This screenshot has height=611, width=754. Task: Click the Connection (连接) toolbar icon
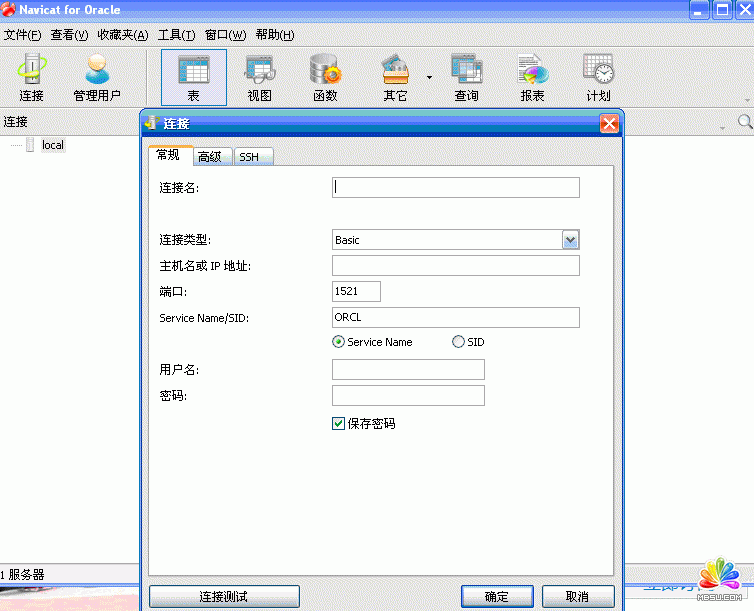pyautogui.click(x=31, y=77)
